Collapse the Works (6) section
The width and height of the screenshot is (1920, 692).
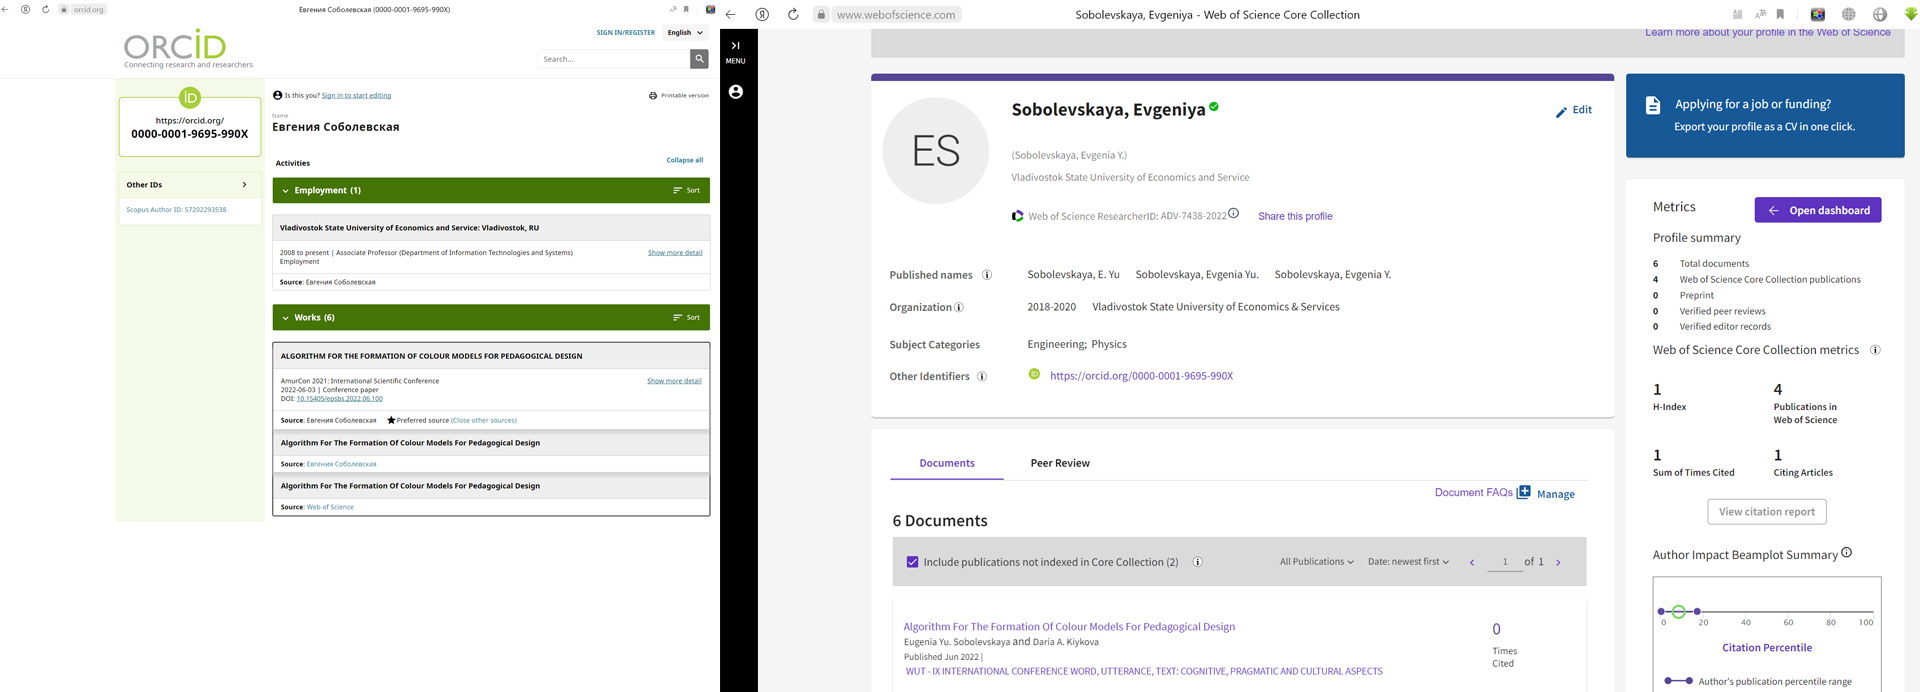pyautogui.click(x=285, y=318)
